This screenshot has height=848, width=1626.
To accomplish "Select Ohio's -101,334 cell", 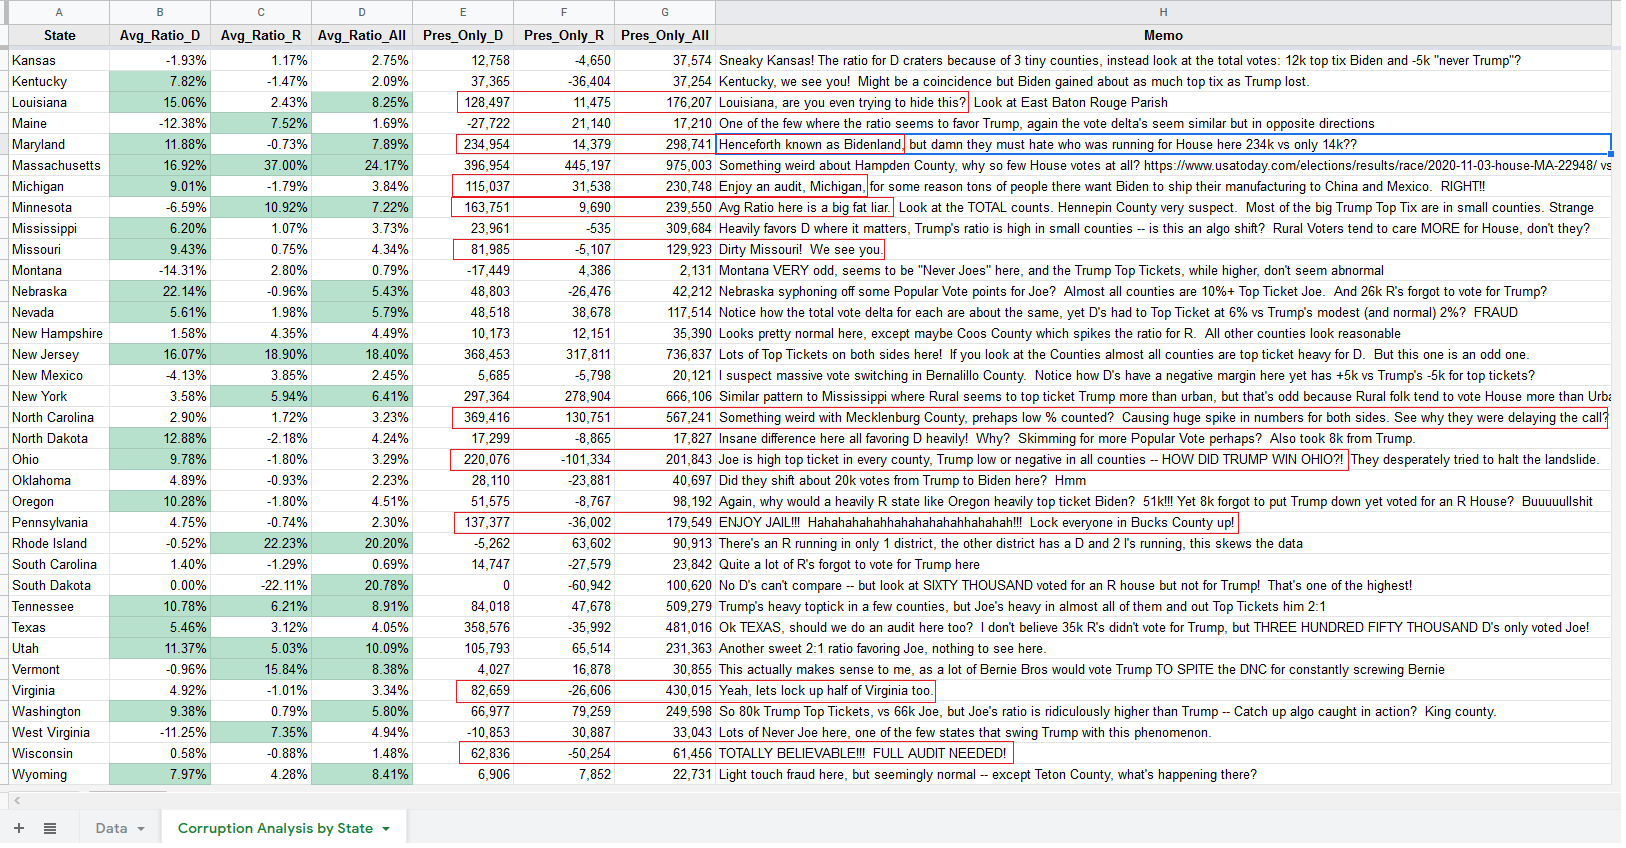I will [x=564, y=459].
